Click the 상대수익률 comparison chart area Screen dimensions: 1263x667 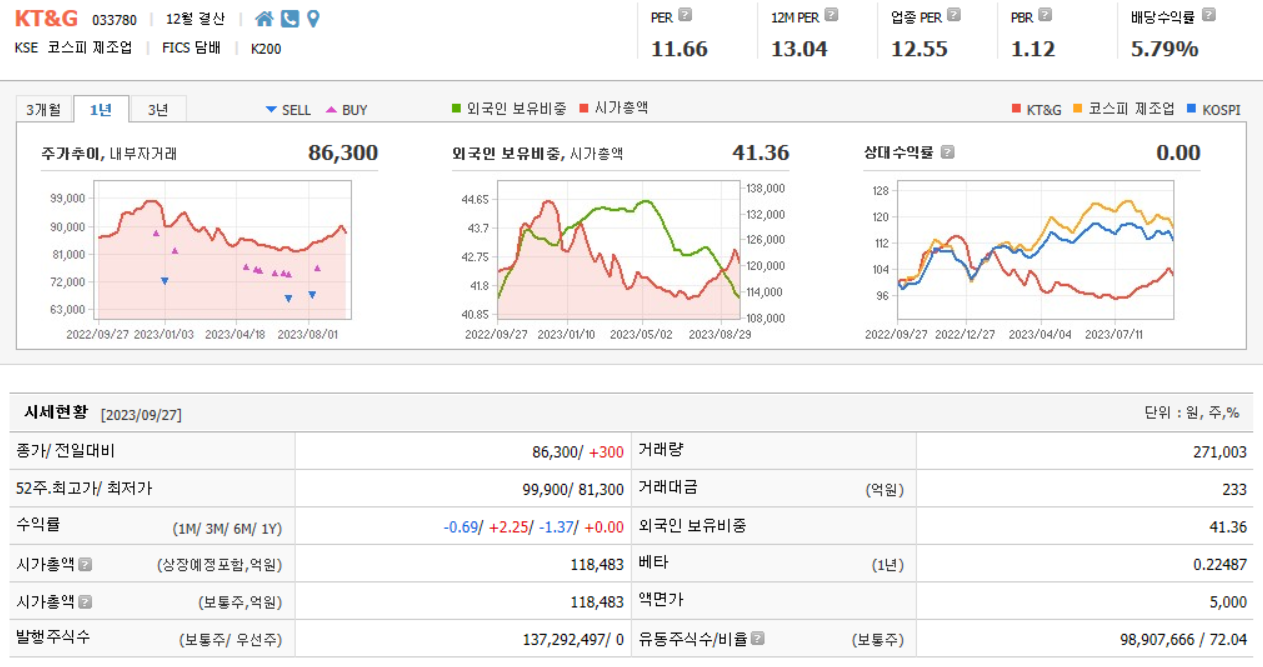tap(1036, 249)
